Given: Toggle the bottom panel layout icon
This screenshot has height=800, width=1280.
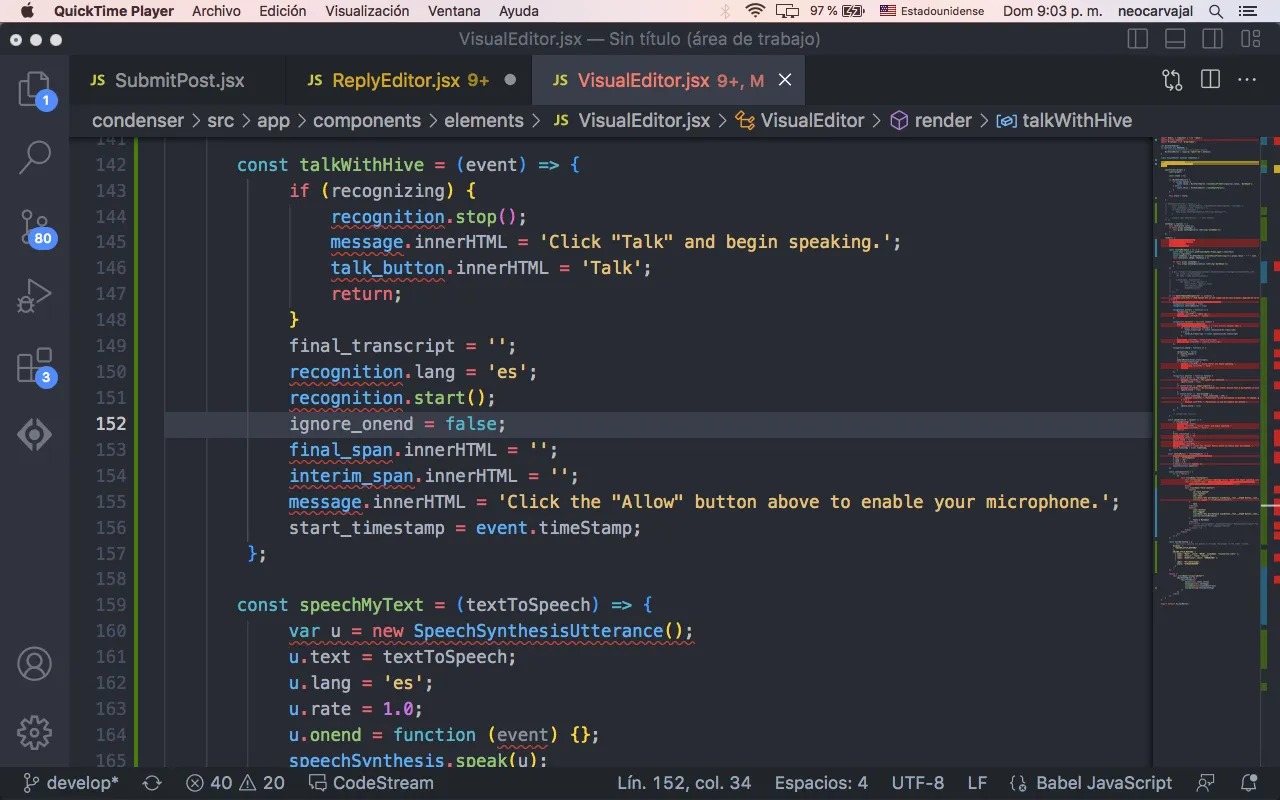Looking at the screenshot, I should 1176,39.
